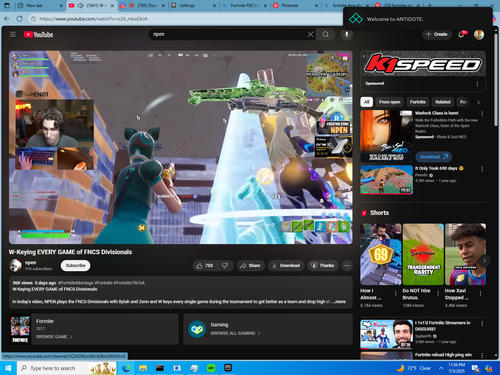The image size is (500, 375).
Task: Click the browser address bar URL
Action: click(93, 19)
